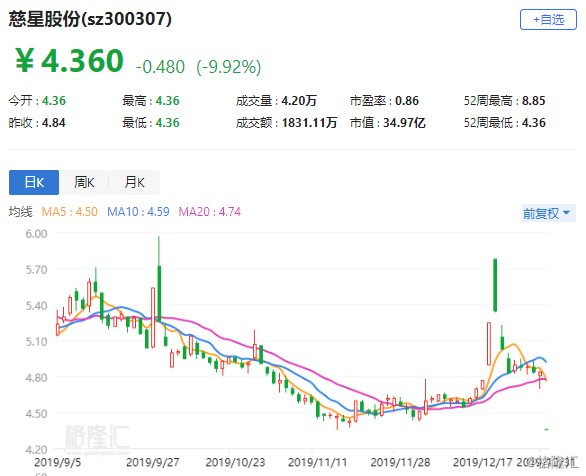Viewport: 586px width, 476px height.
Task: Click the +自选 button
Action: 548,19
